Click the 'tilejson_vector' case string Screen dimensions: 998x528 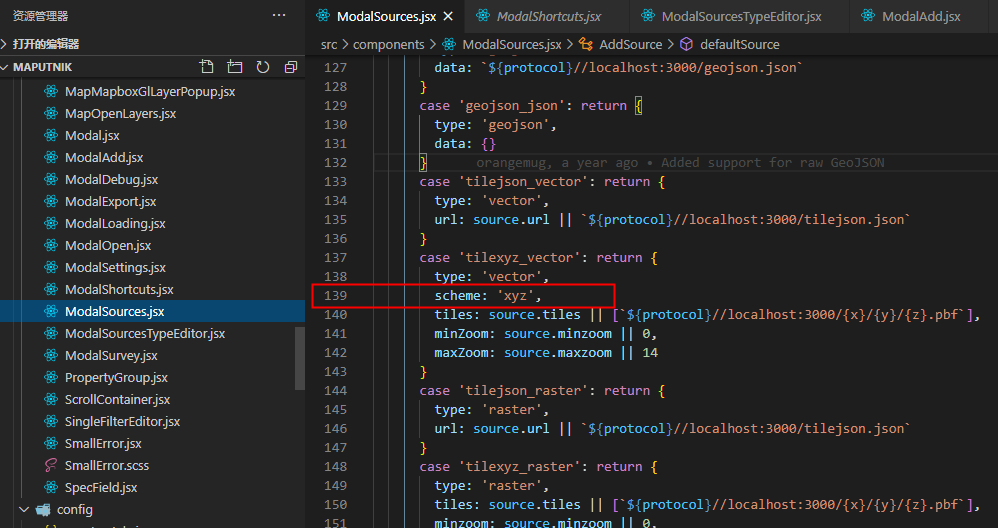[x=525, y=182]
